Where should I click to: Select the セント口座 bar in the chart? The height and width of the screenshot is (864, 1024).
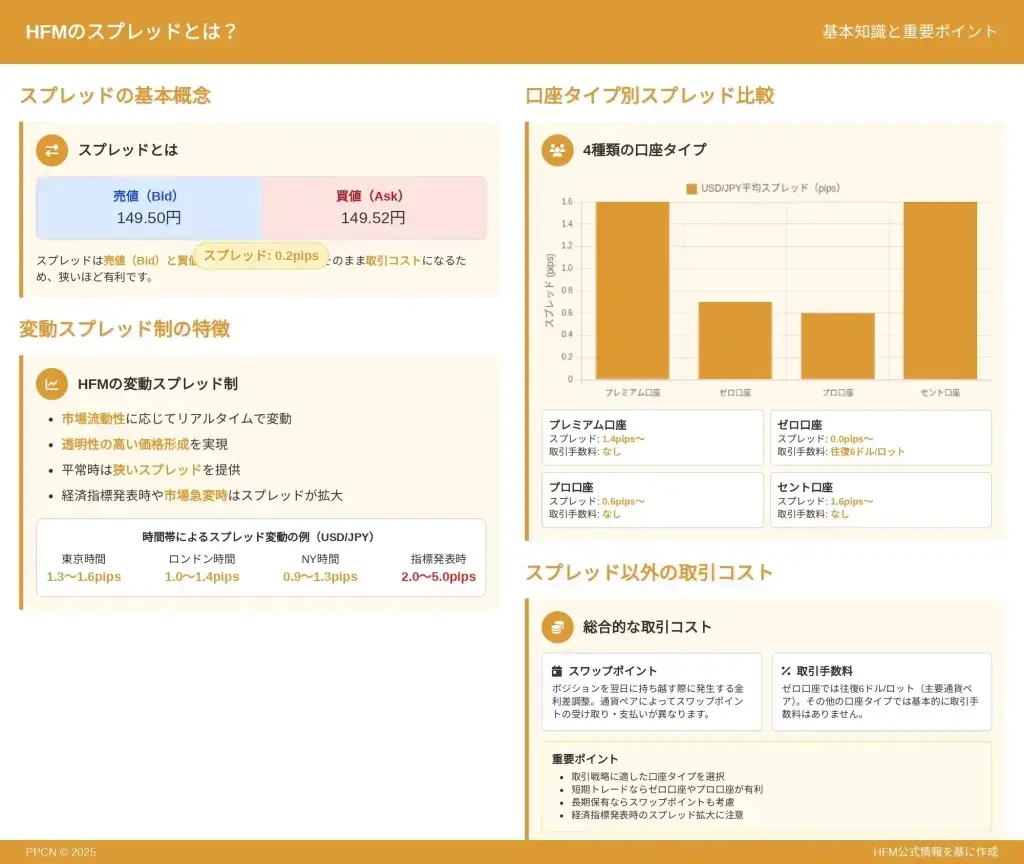940,290
